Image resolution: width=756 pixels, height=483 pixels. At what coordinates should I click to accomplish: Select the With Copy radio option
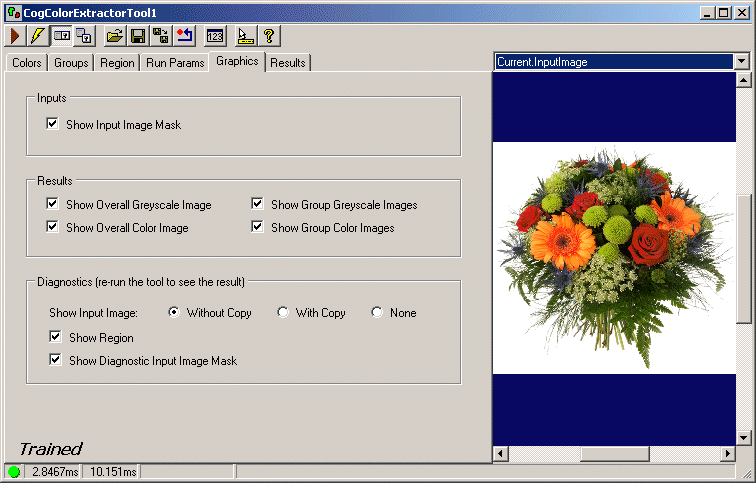tap(283, 313)
